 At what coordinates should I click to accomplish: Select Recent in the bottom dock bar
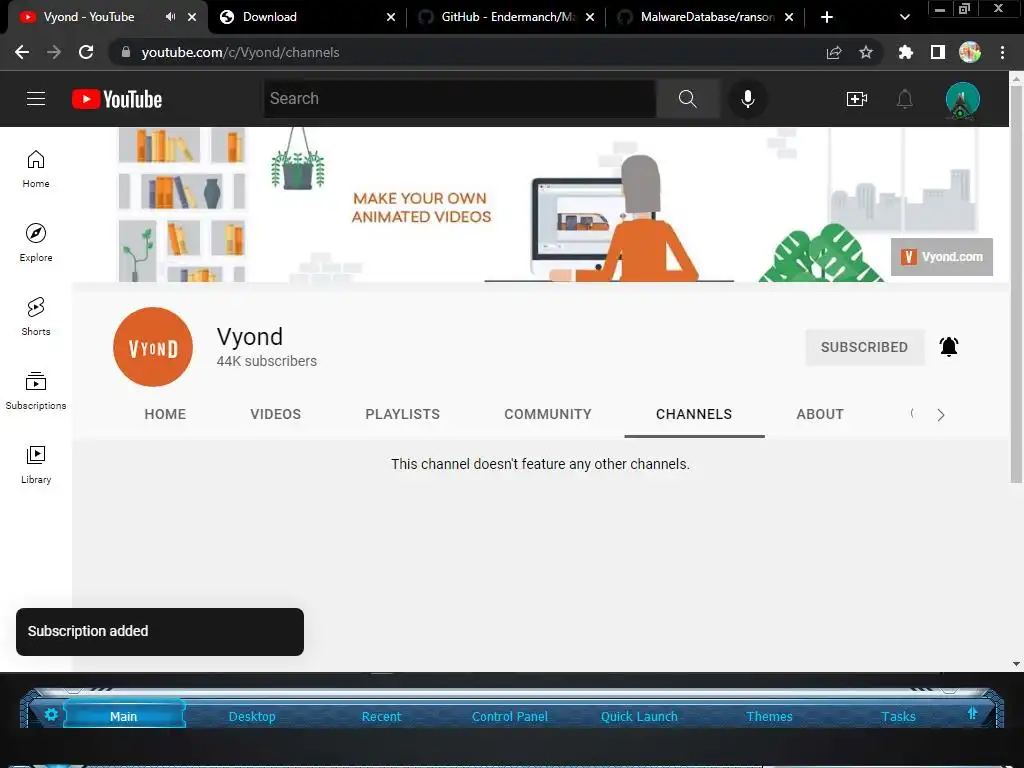(x=381, y=716)
